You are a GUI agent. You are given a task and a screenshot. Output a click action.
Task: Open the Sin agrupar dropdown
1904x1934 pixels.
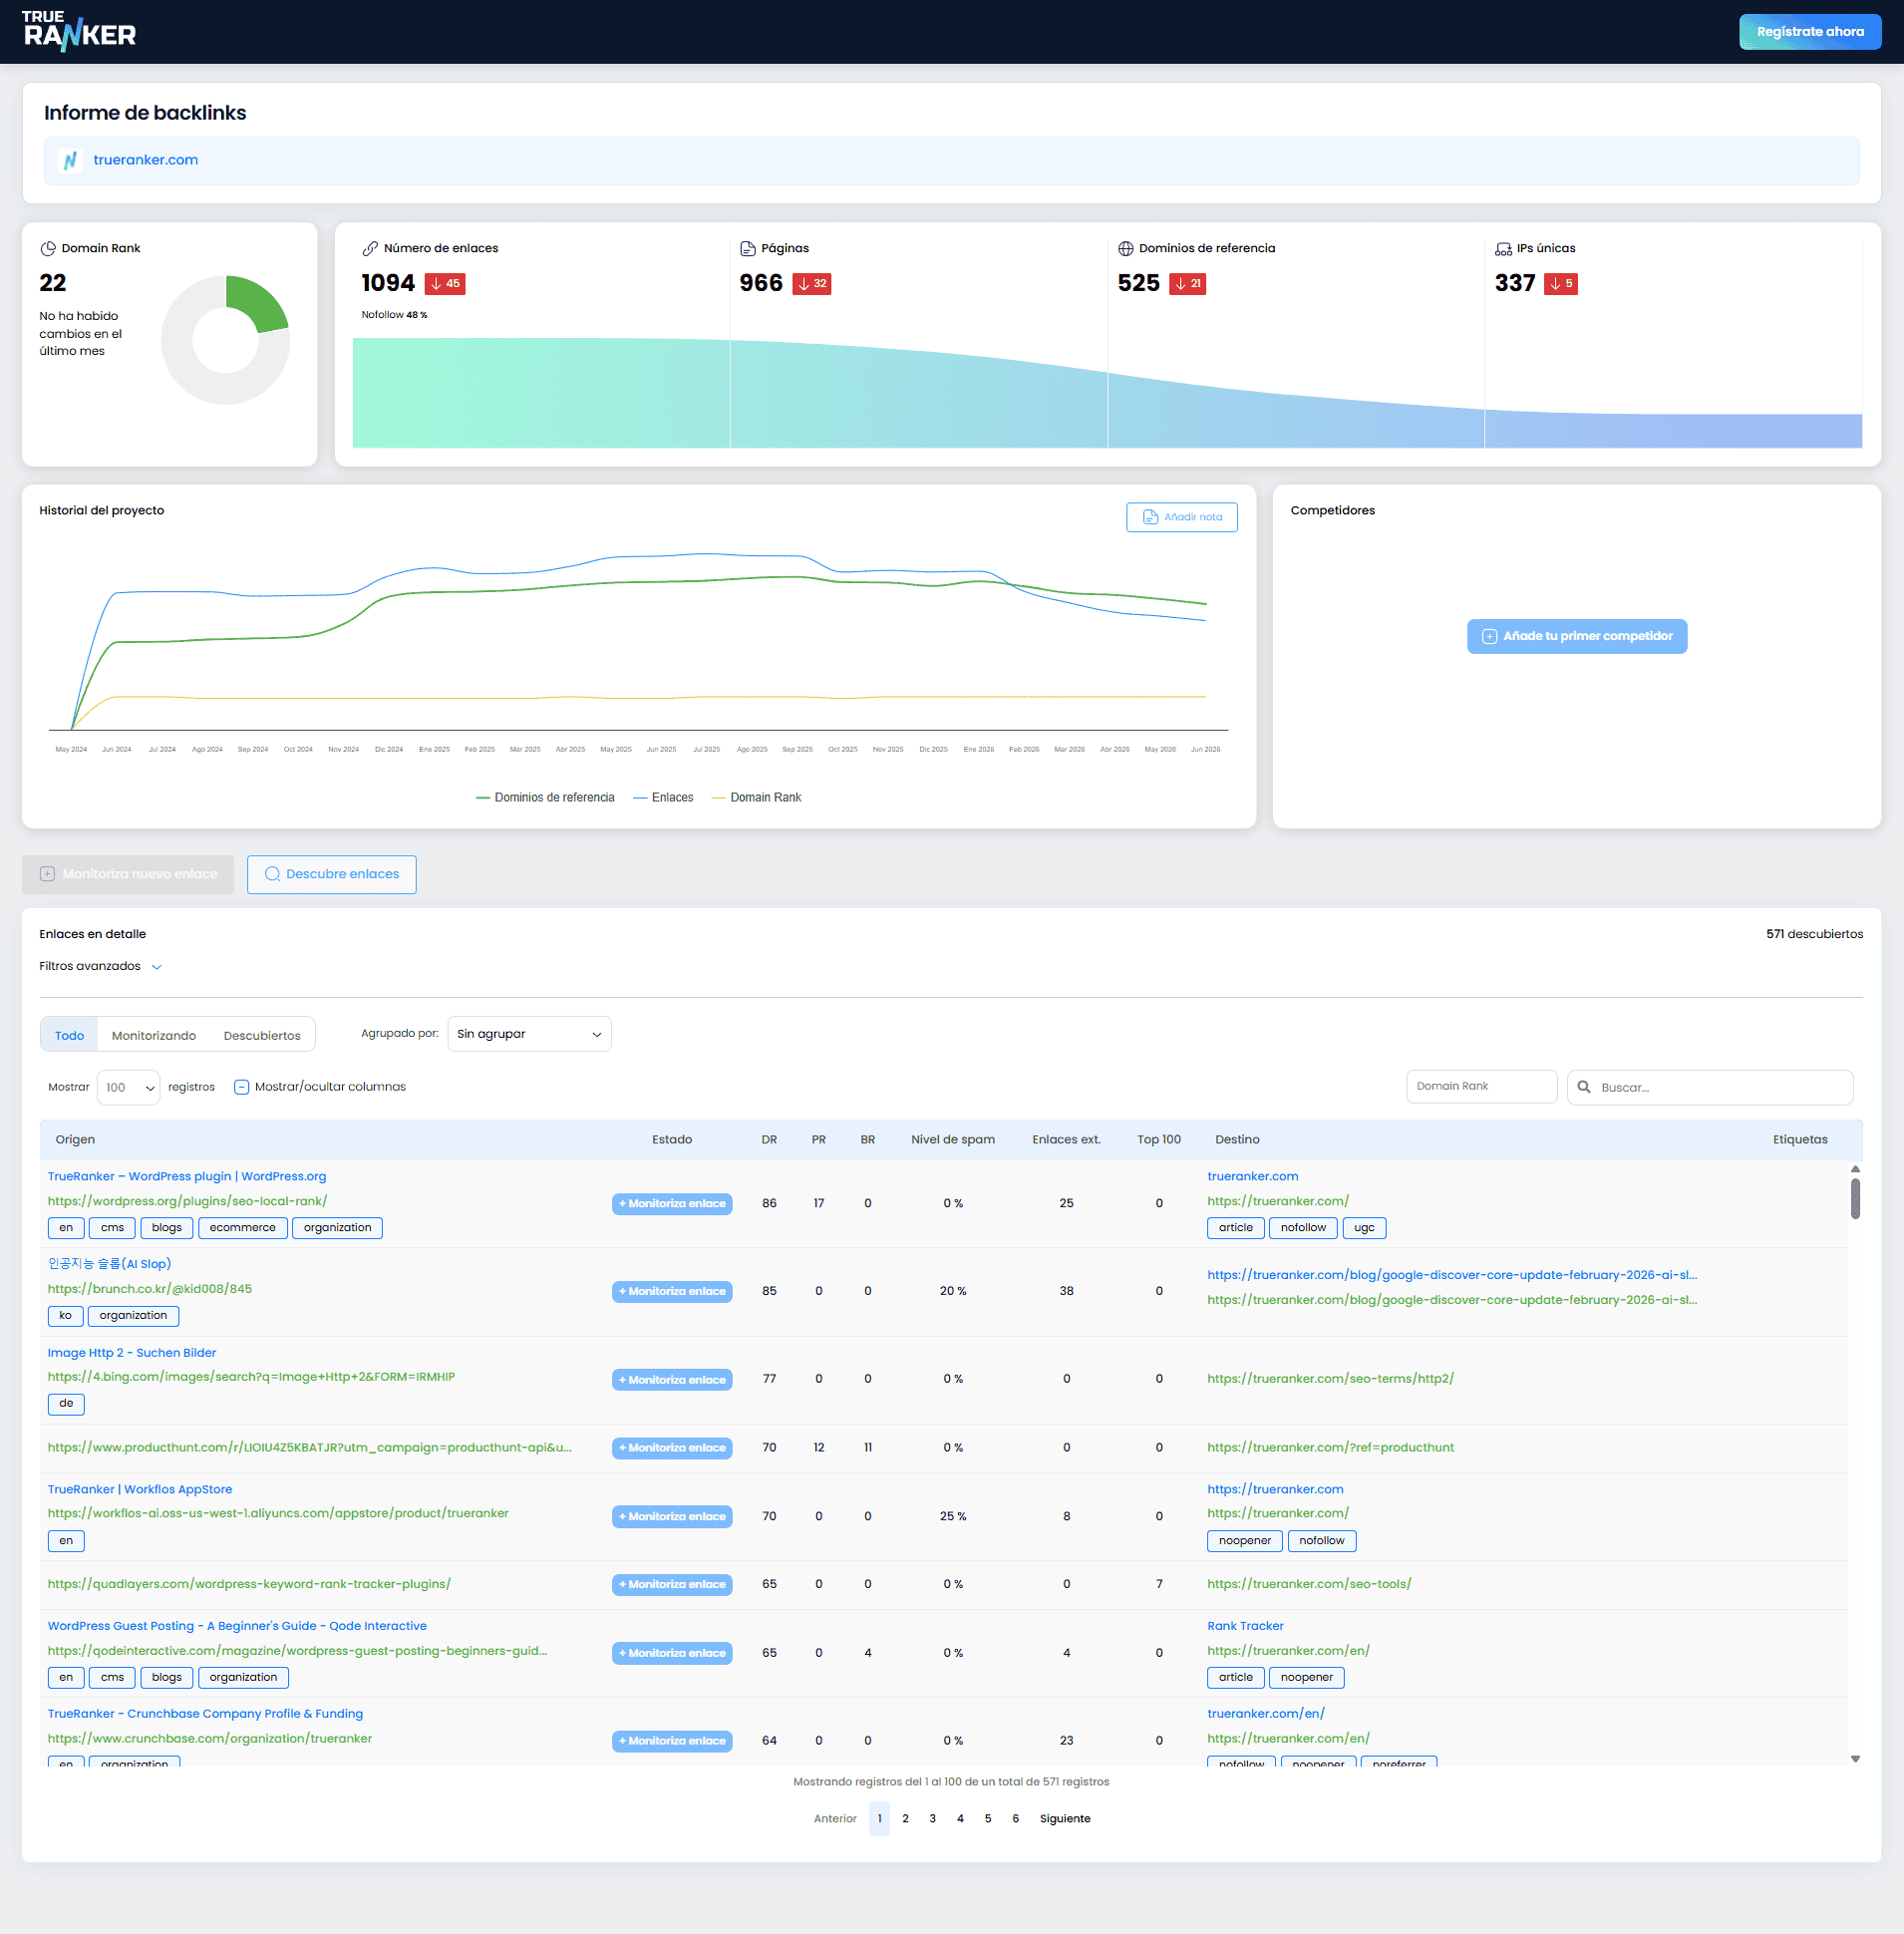click(529, 1034)
